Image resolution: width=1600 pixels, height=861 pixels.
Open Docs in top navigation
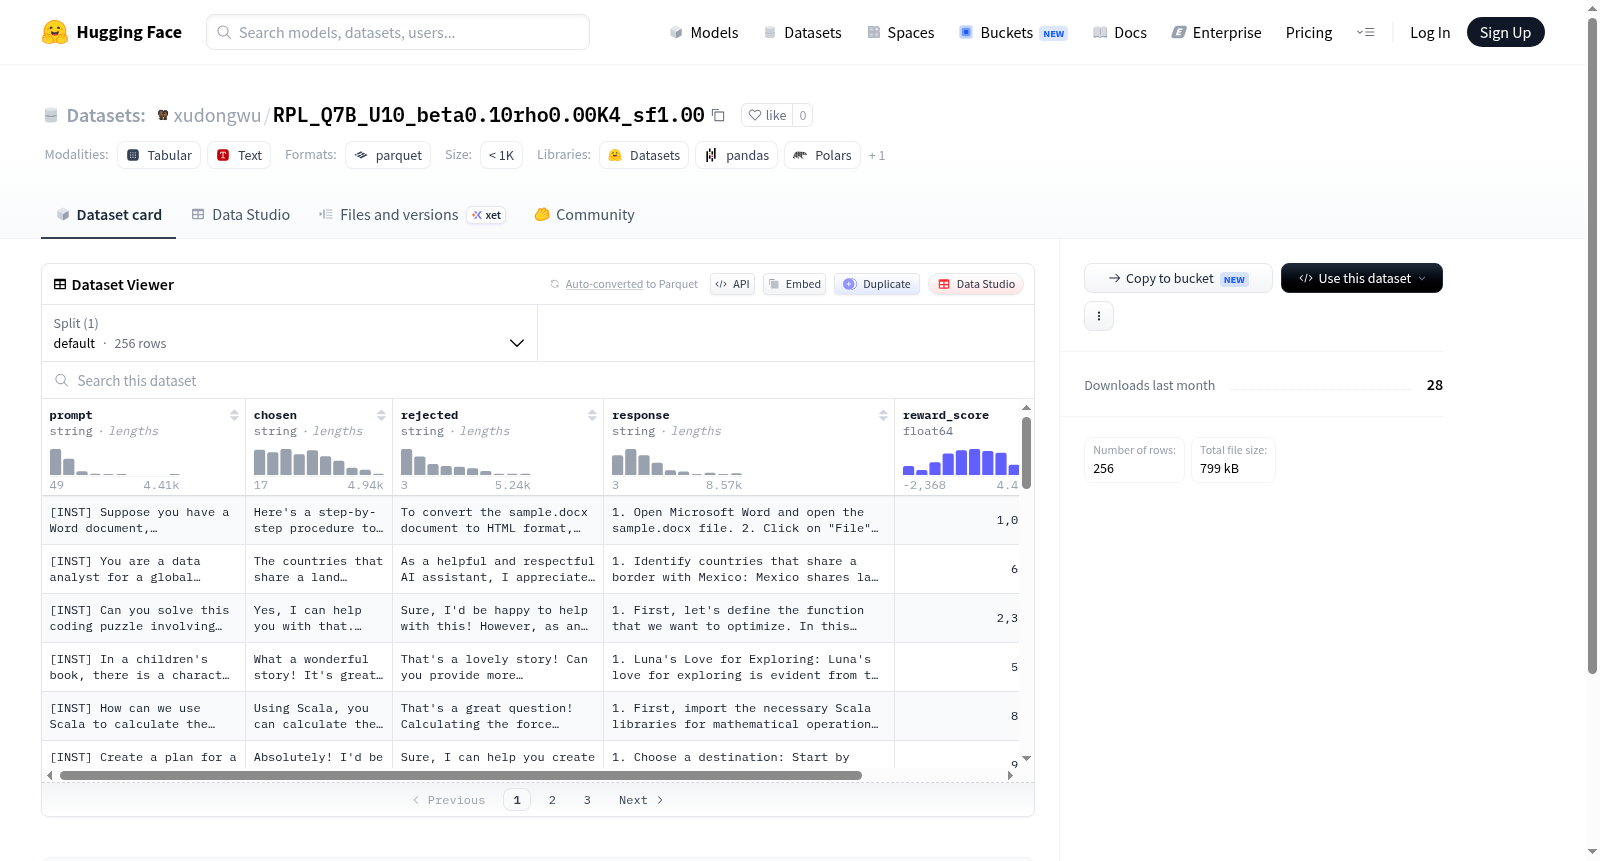click(x=1120, y=32)
